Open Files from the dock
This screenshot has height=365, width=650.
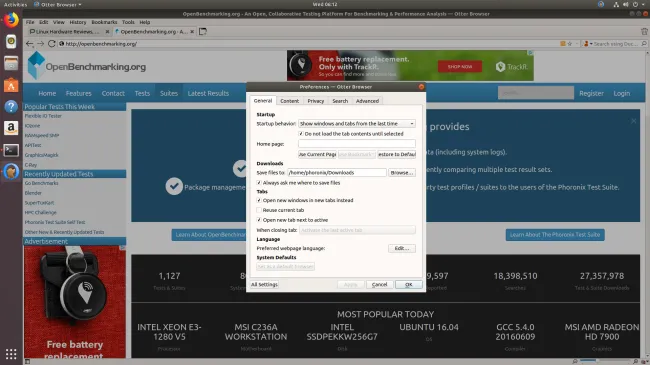tap(11, 63)
